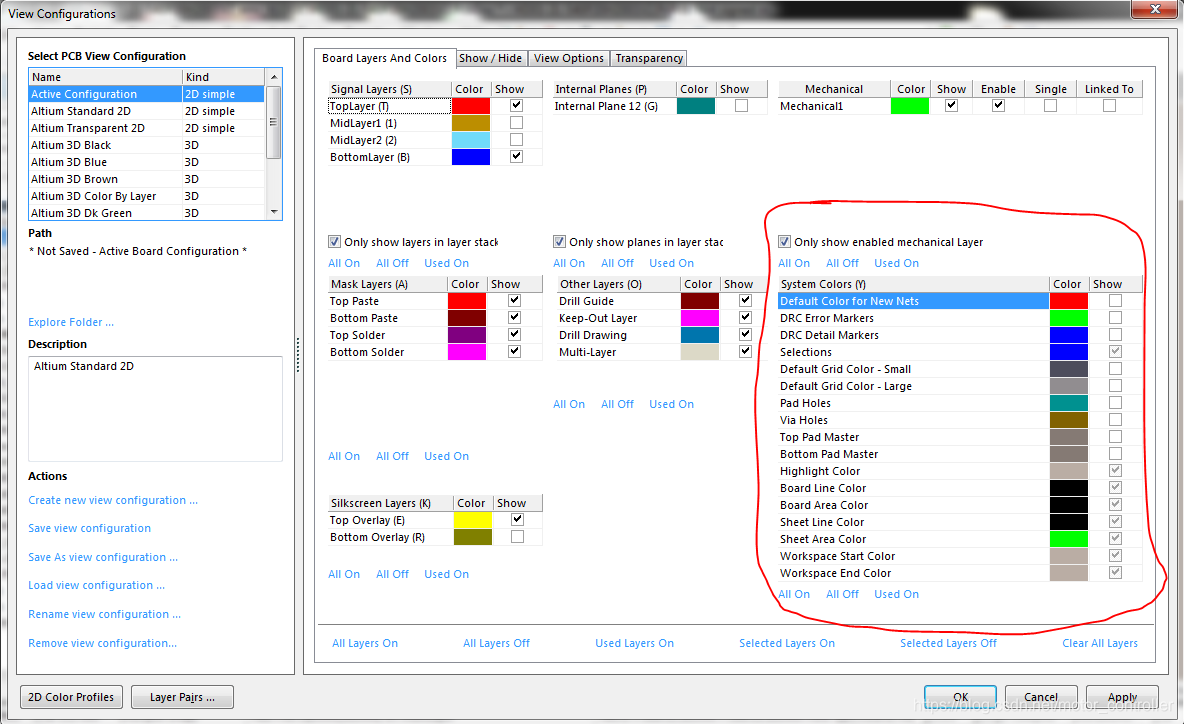Viewport: 1184px width, 724px height.
Task: Click Selected Layers Off link
Action: point(948,643)
